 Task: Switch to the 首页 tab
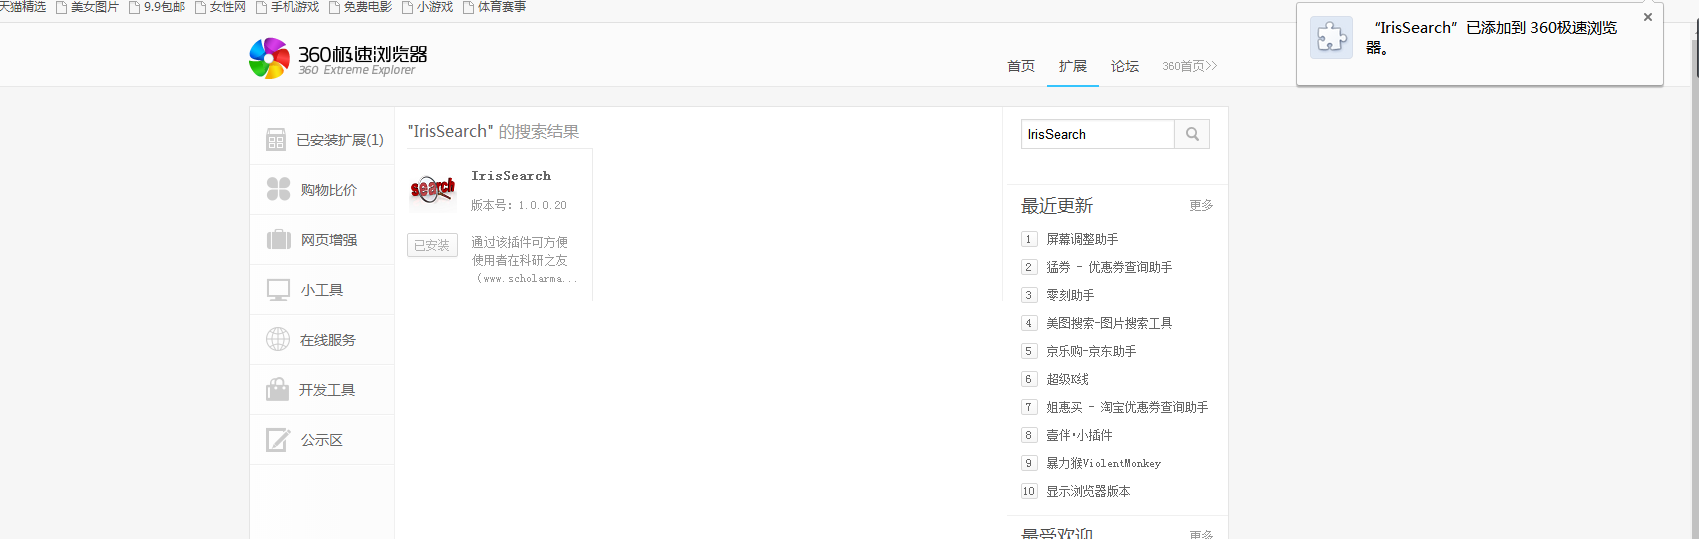tap(1021, 66)
